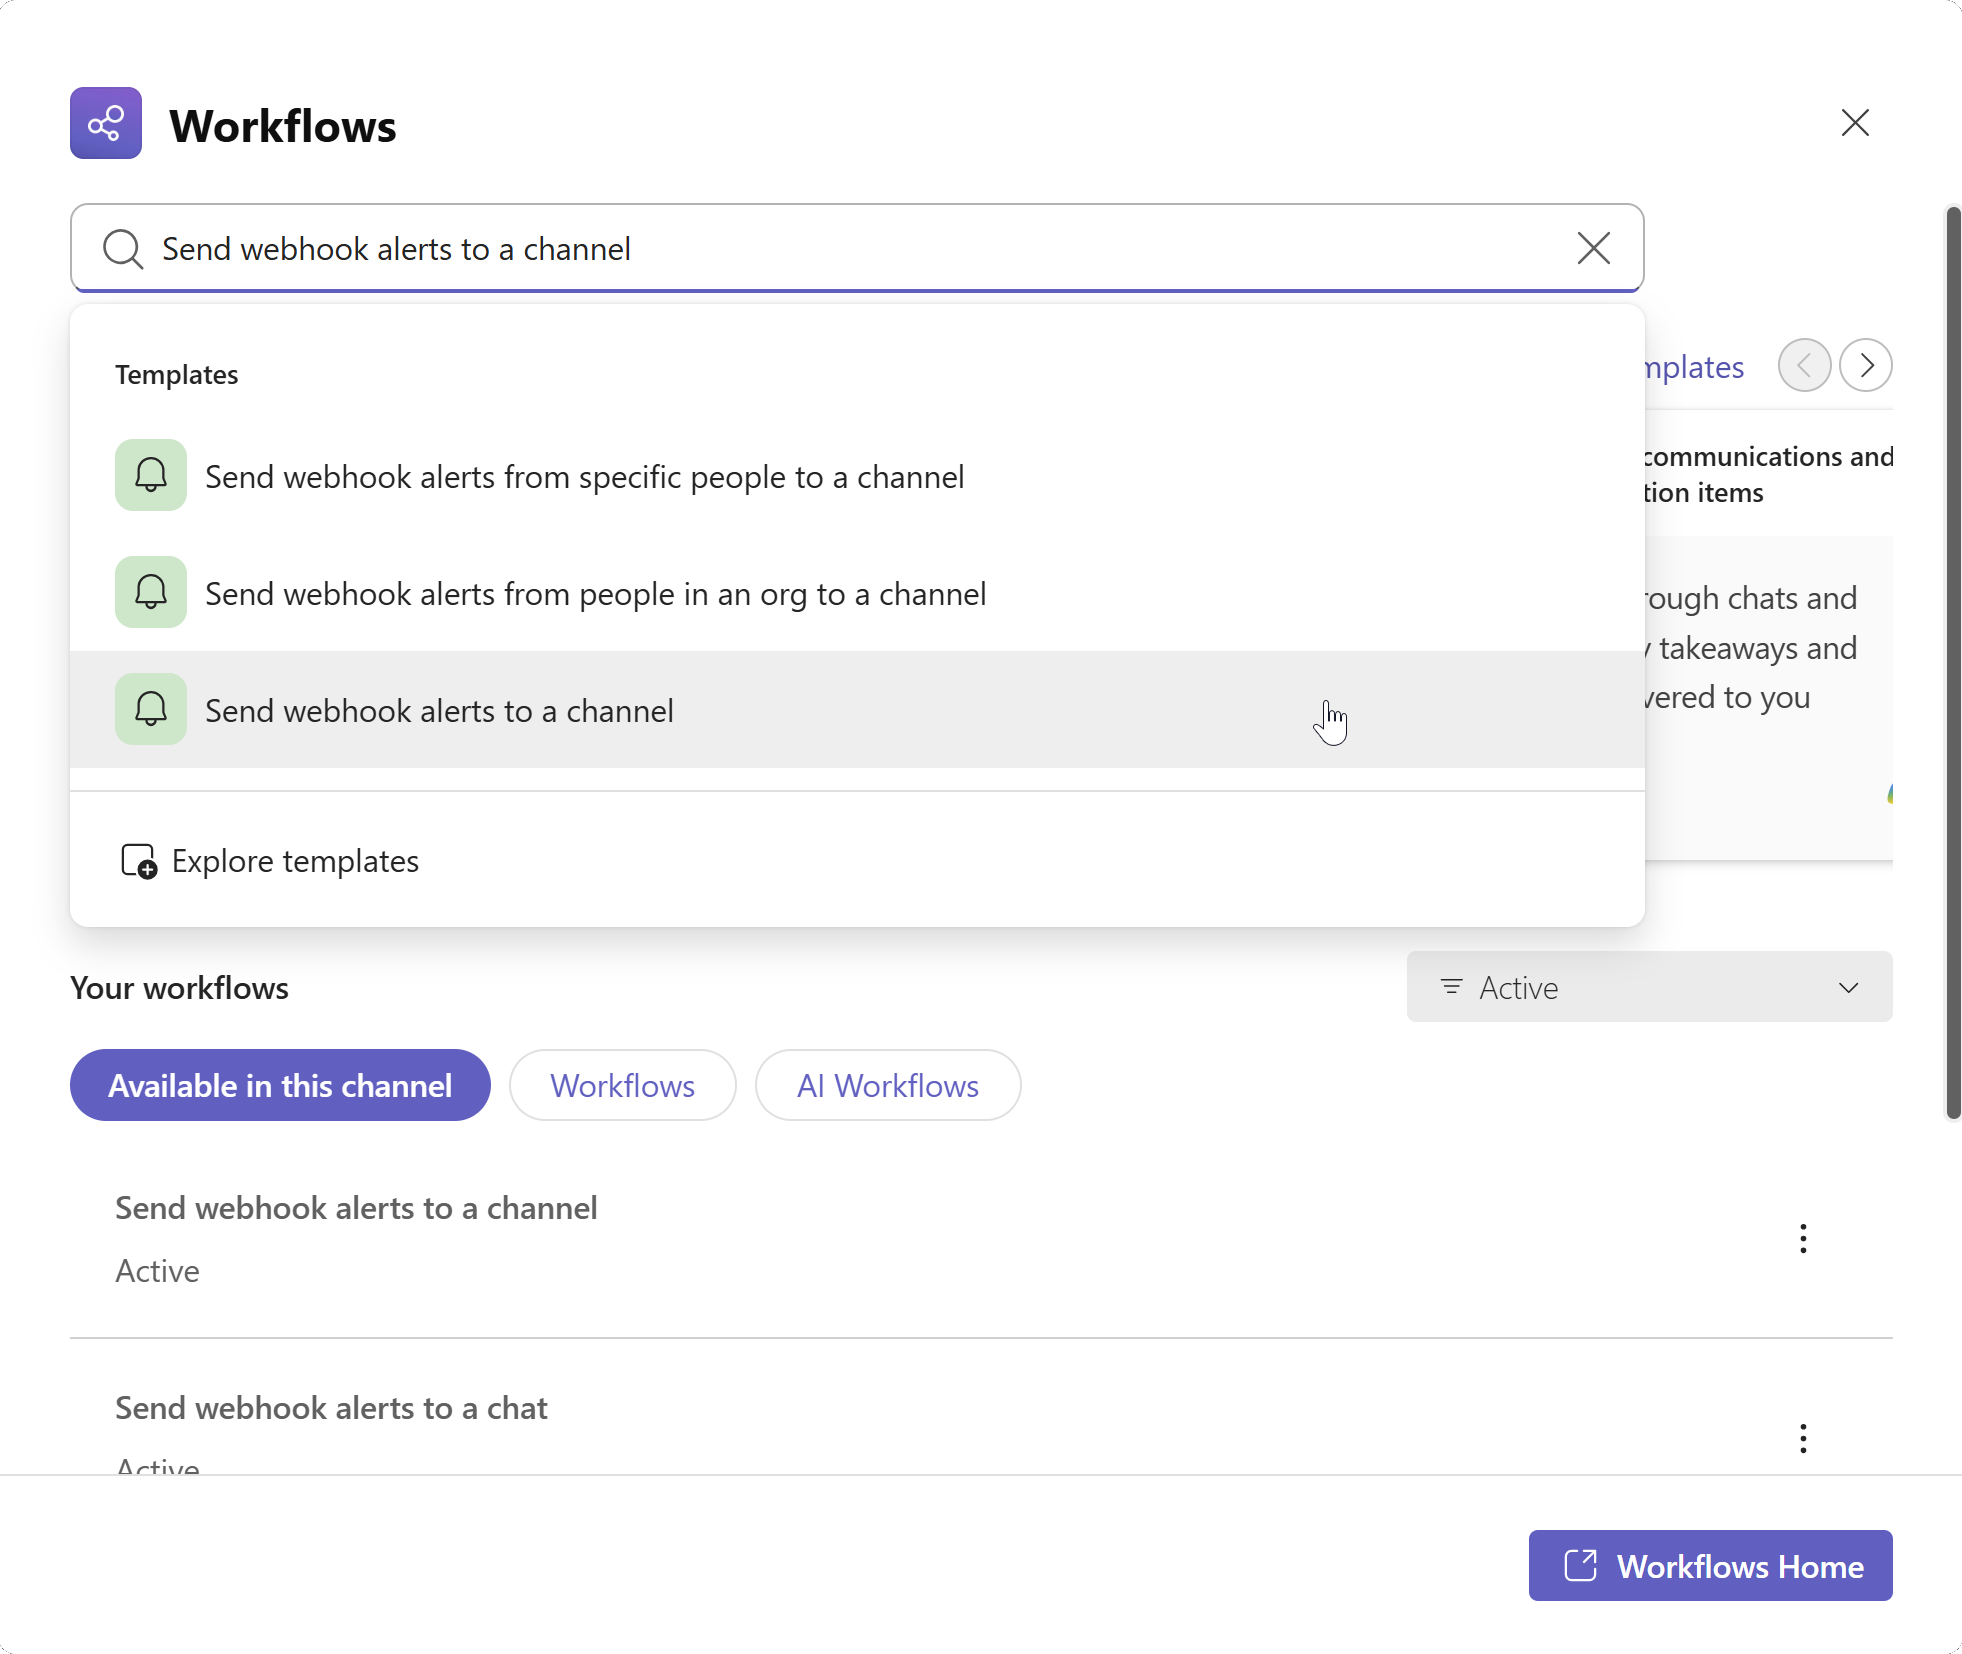Open more options for the 'Send webhook alerts to a chat' workflow

pos(1802,1438)
